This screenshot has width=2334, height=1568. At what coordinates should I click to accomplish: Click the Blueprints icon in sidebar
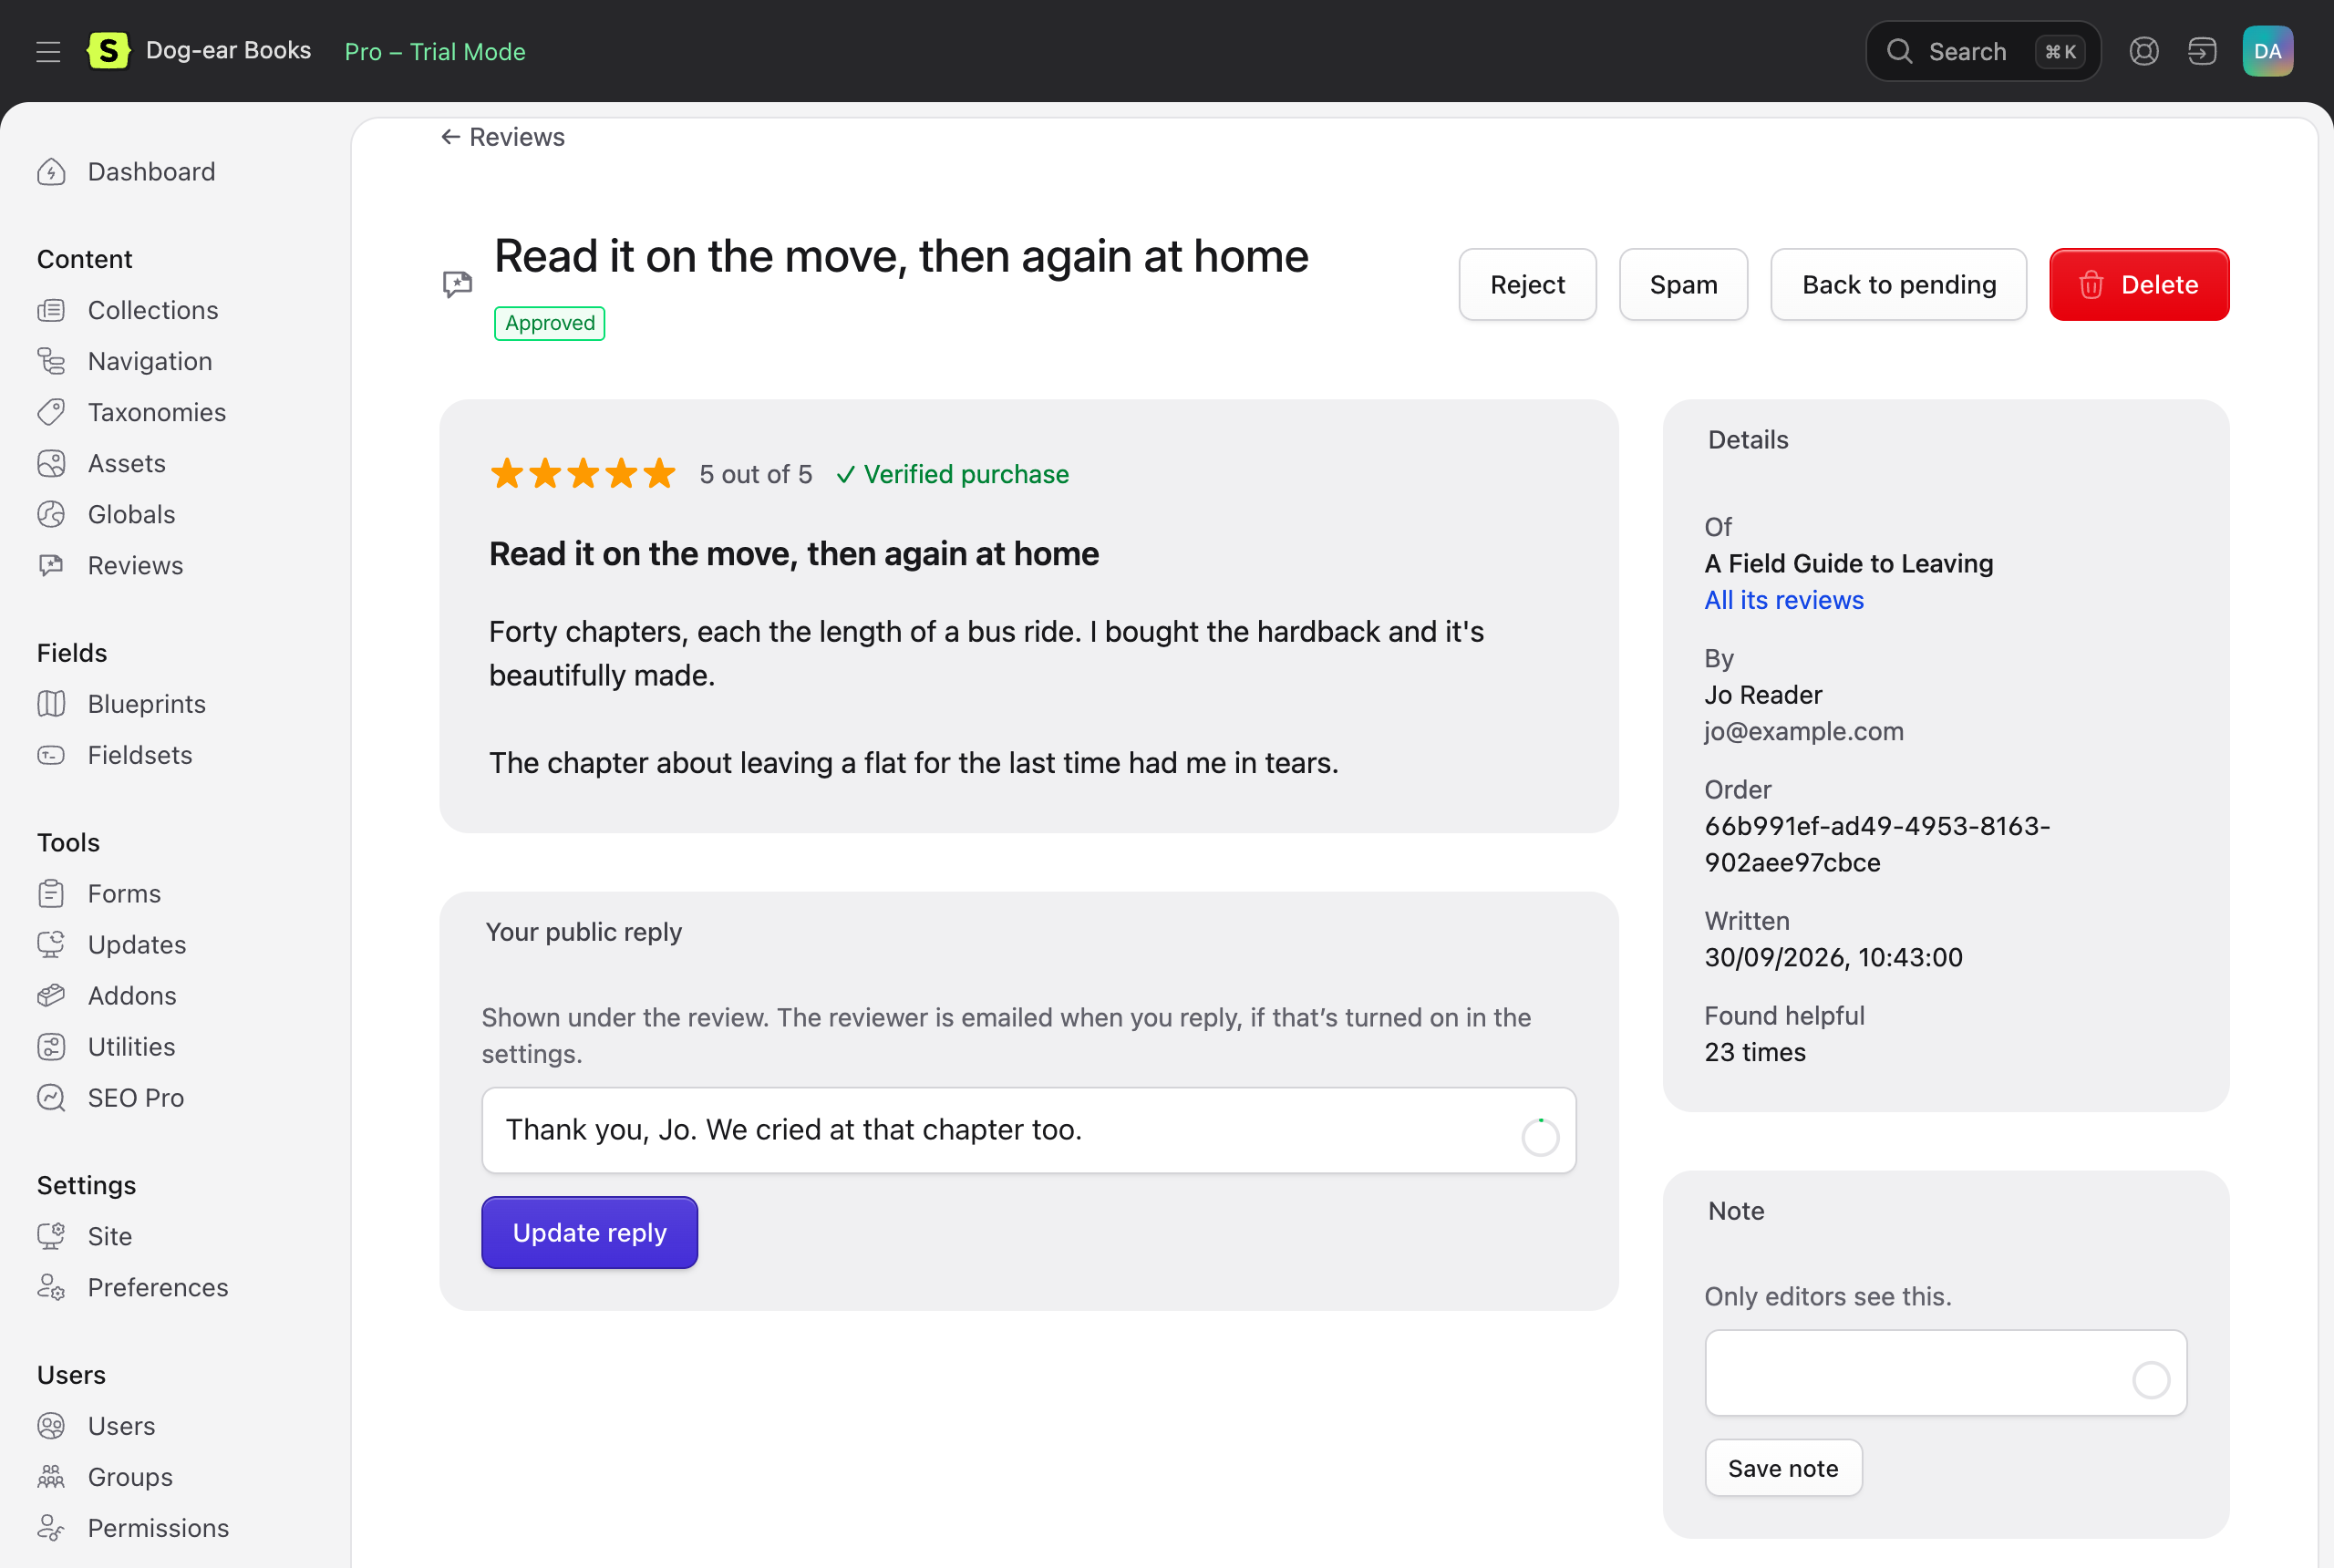coord(51,704)
